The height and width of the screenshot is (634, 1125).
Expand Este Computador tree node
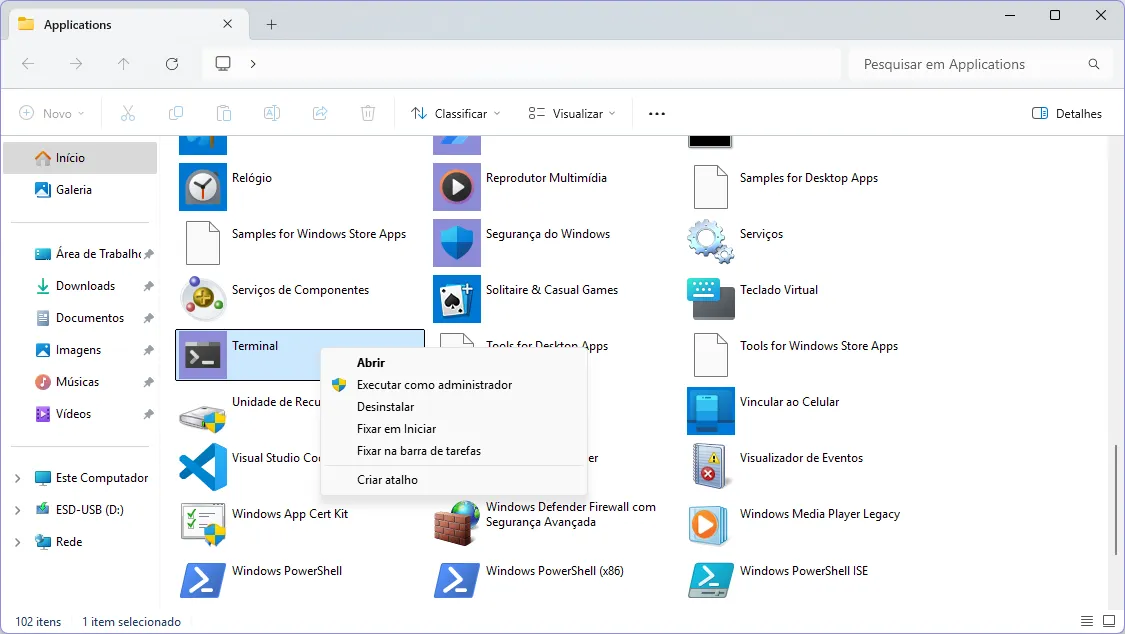coord(18,478)
